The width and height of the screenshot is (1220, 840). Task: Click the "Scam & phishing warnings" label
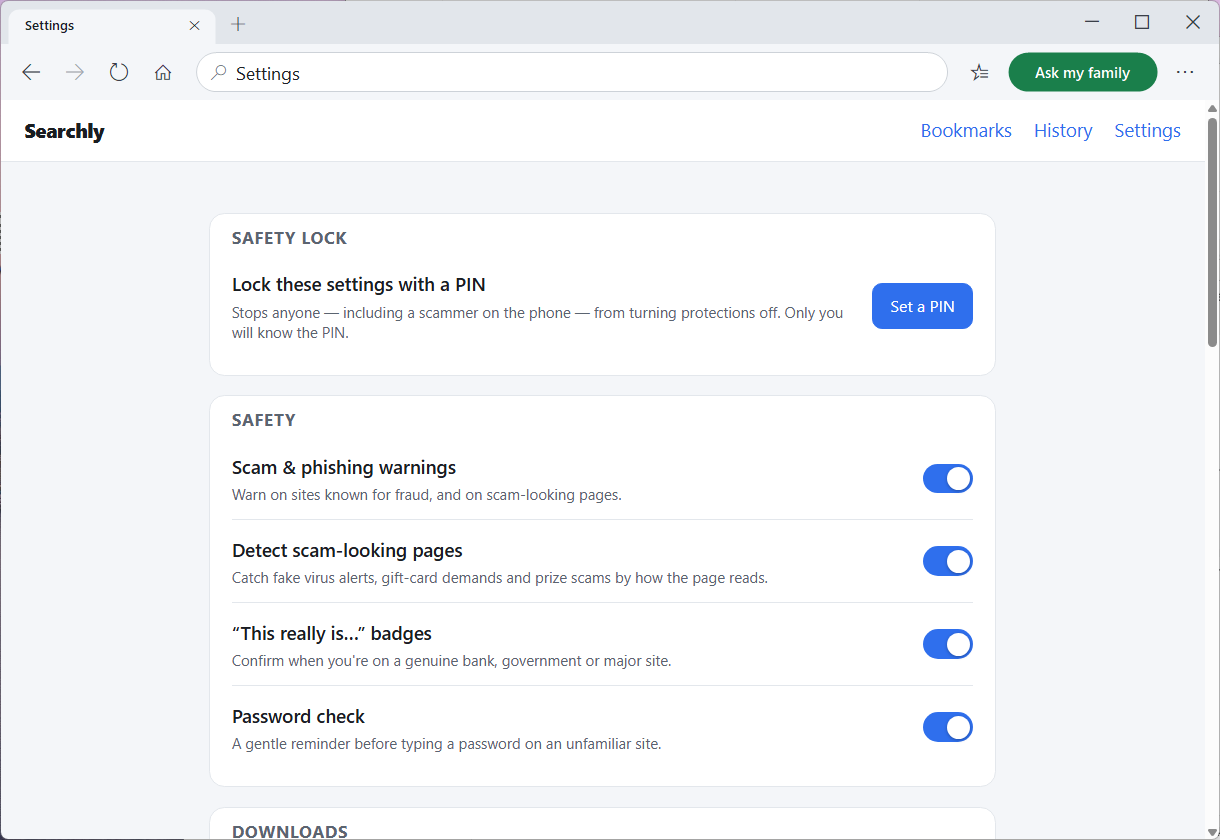[344, 468]
